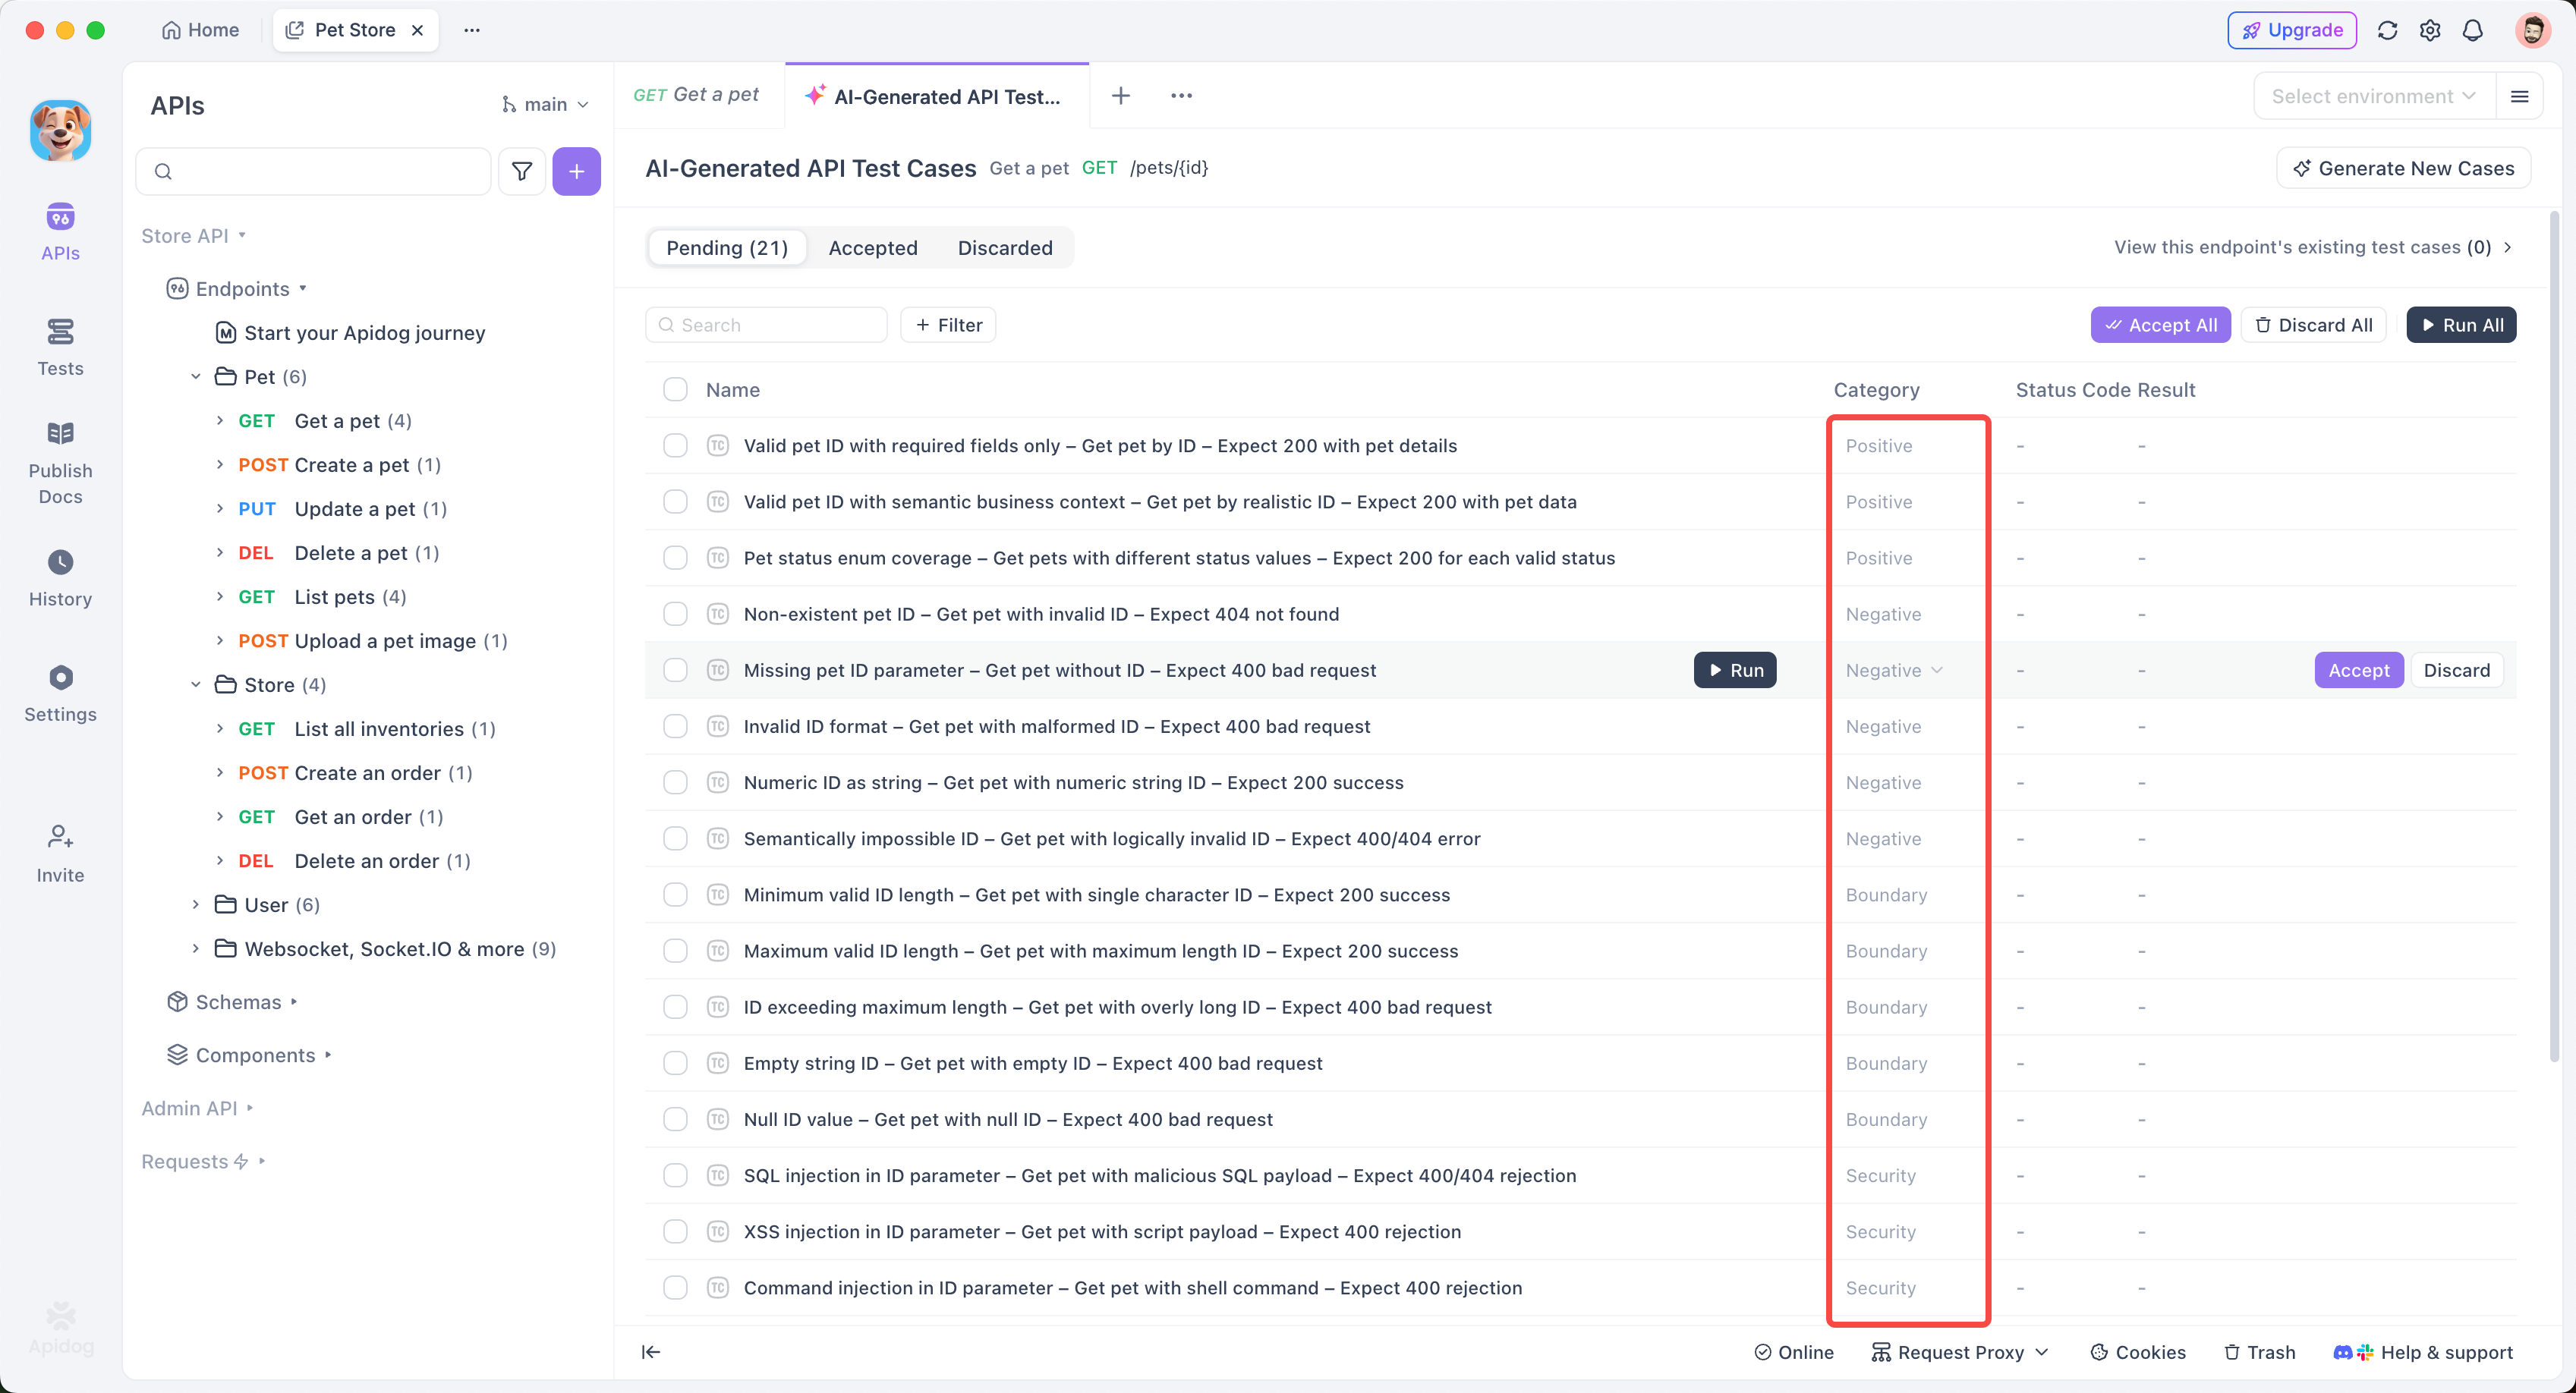
Task: Click the purple plus add button
Action: tap(576, 171)
